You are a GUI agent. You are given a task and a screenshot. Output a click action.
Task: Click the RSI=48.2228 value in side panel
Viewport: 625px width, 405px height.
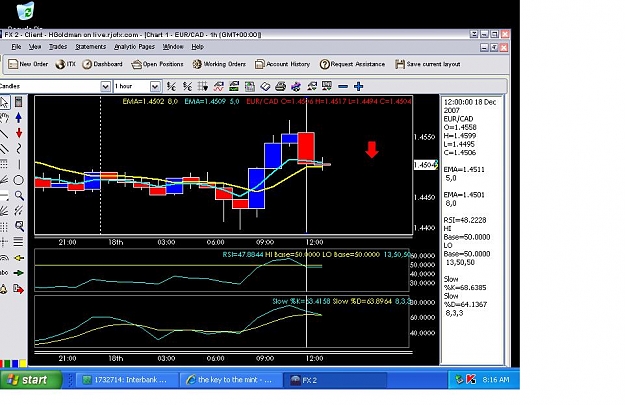[x=465, y=220]
